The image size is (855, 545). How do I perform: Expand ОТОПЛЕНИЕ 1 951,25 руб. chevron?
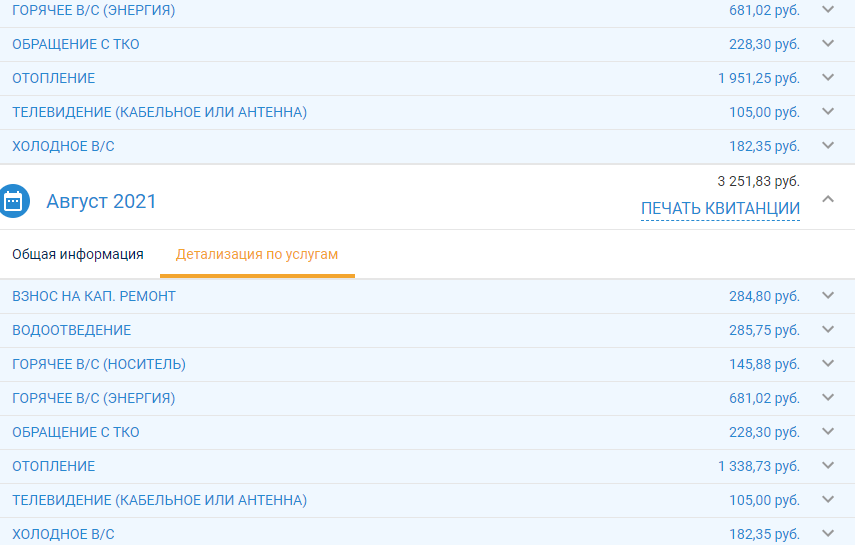(x=828, y=77)
